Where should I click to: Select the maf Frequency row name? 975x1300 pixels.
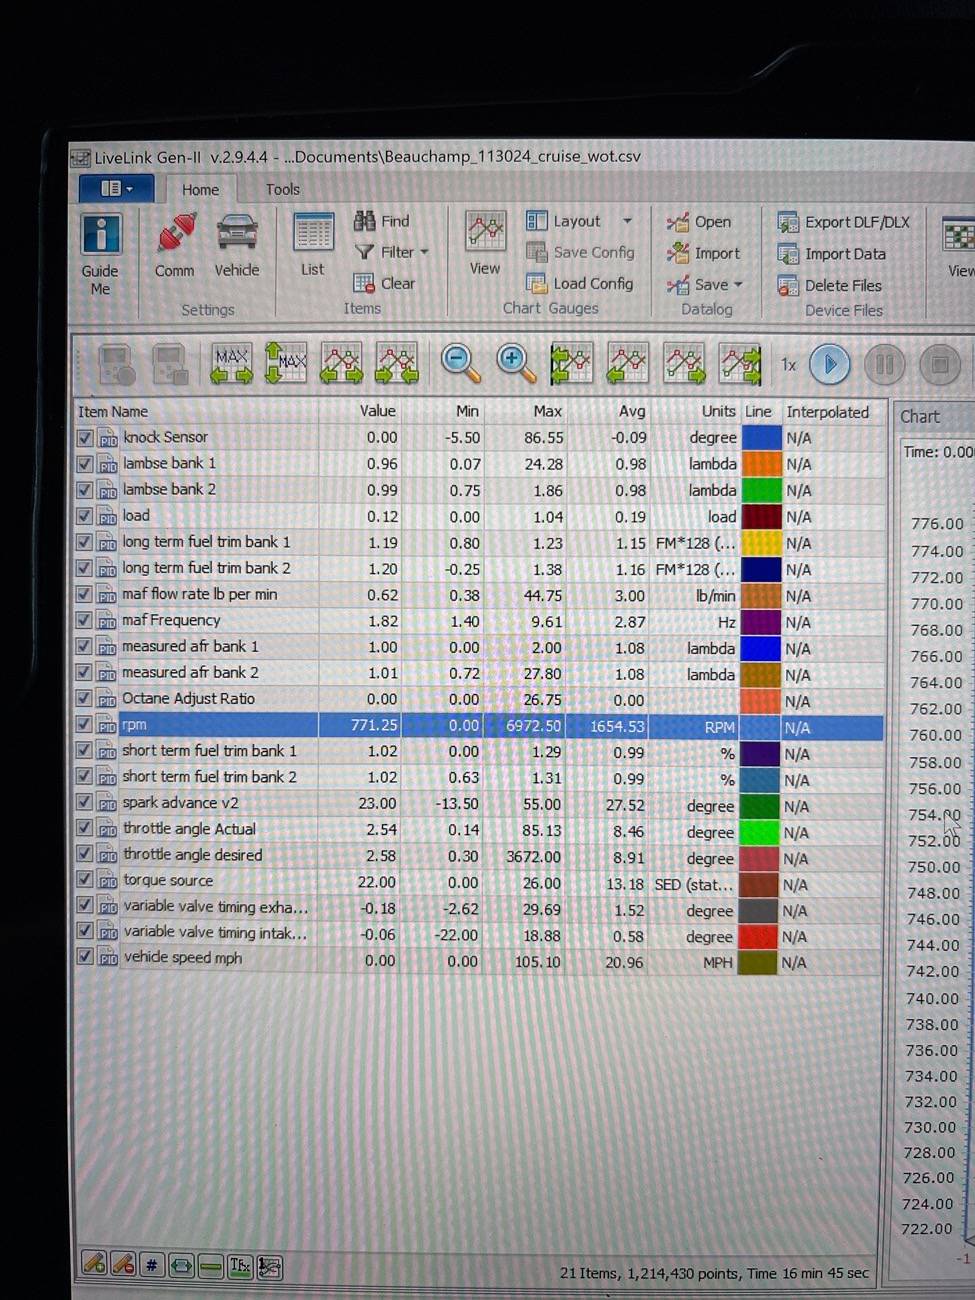(x=171, y=620)
